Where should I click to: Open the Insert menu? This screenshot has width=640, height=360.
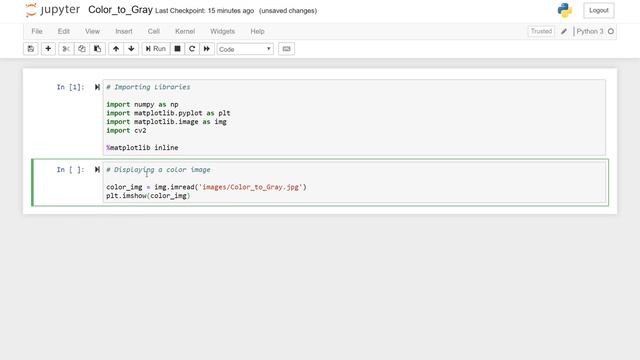tap(124, 31)
